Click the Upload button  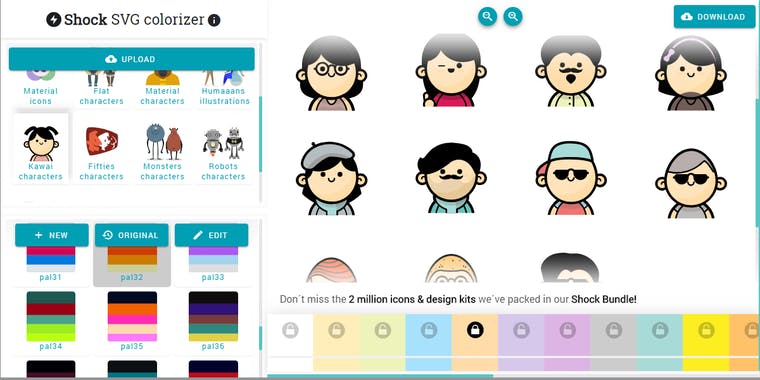131,59
